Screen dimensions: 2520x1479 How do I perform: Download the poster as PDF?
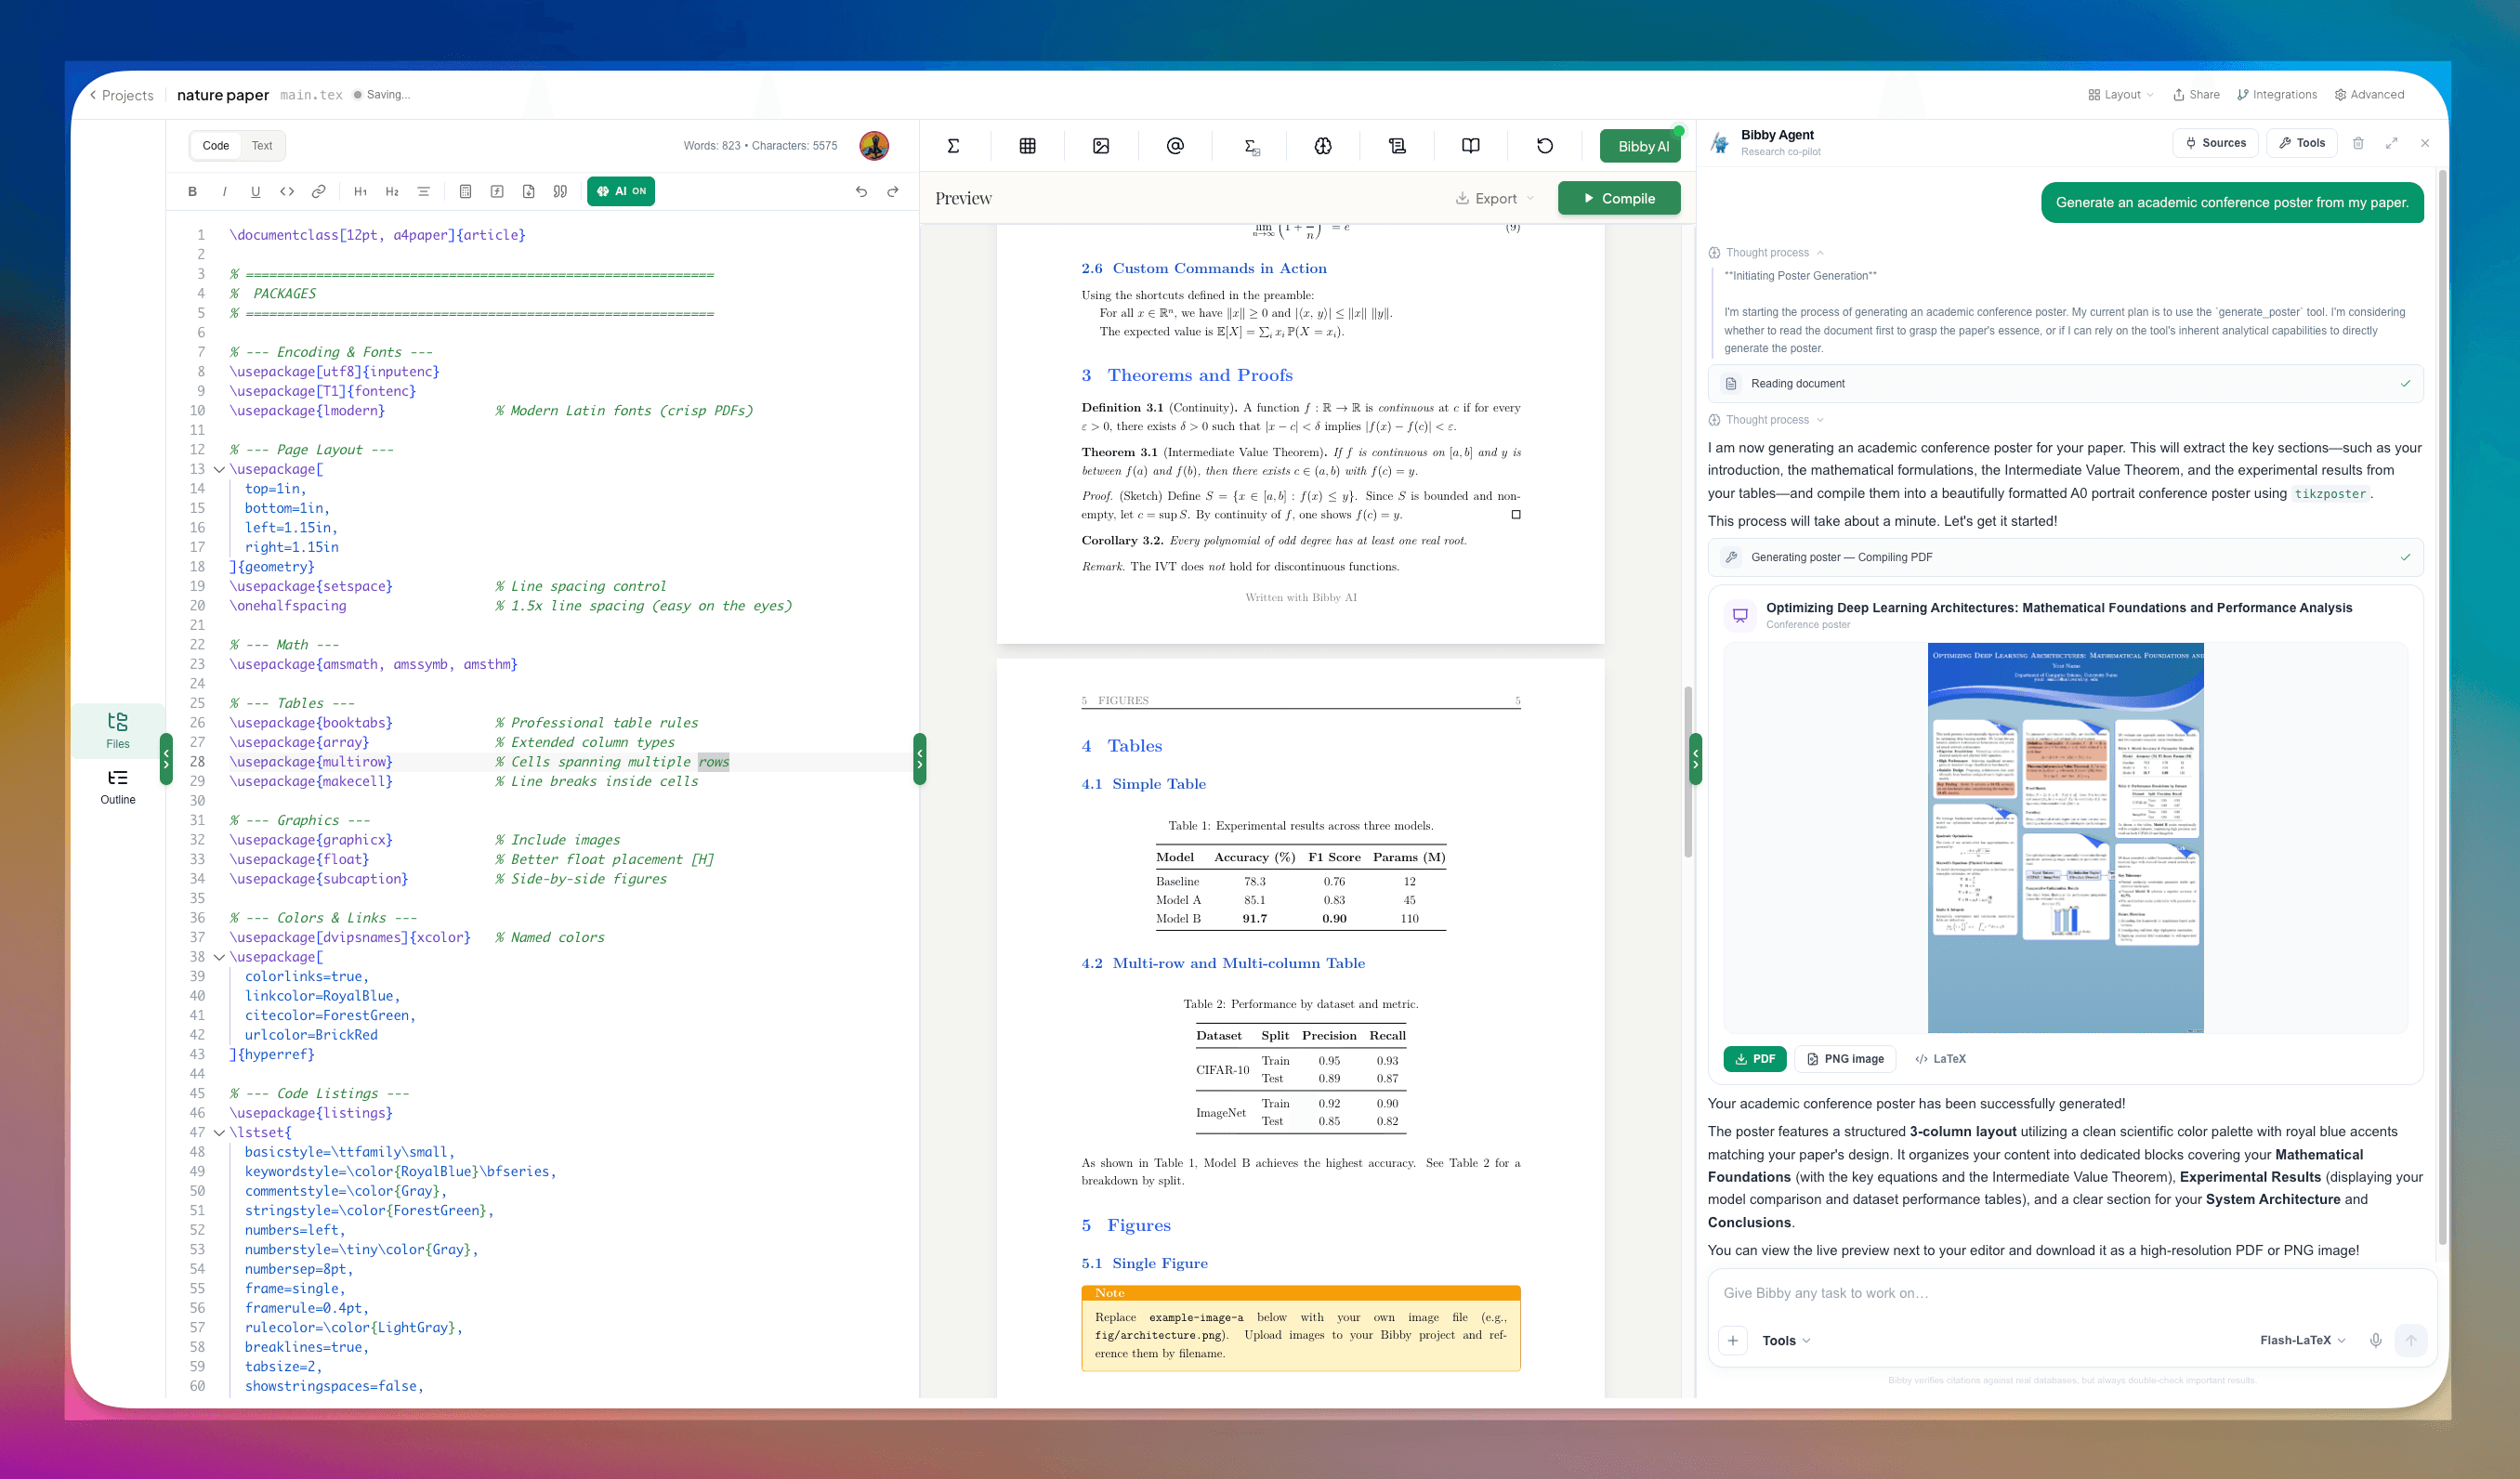(1755, 1059)
